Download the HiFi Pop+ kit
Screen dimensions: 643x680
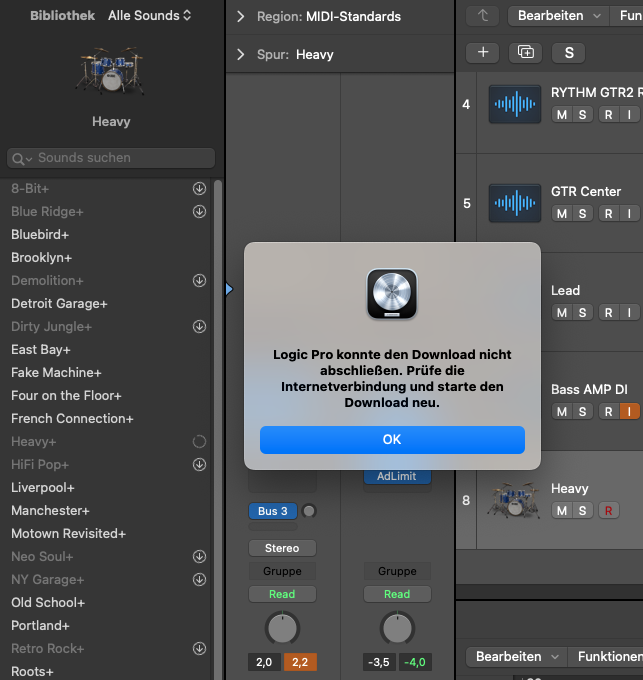[199, 464]
